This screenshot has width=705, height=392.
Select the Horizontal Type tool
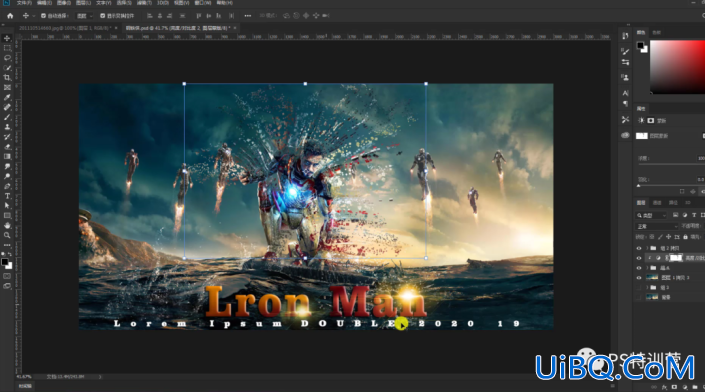7,196
